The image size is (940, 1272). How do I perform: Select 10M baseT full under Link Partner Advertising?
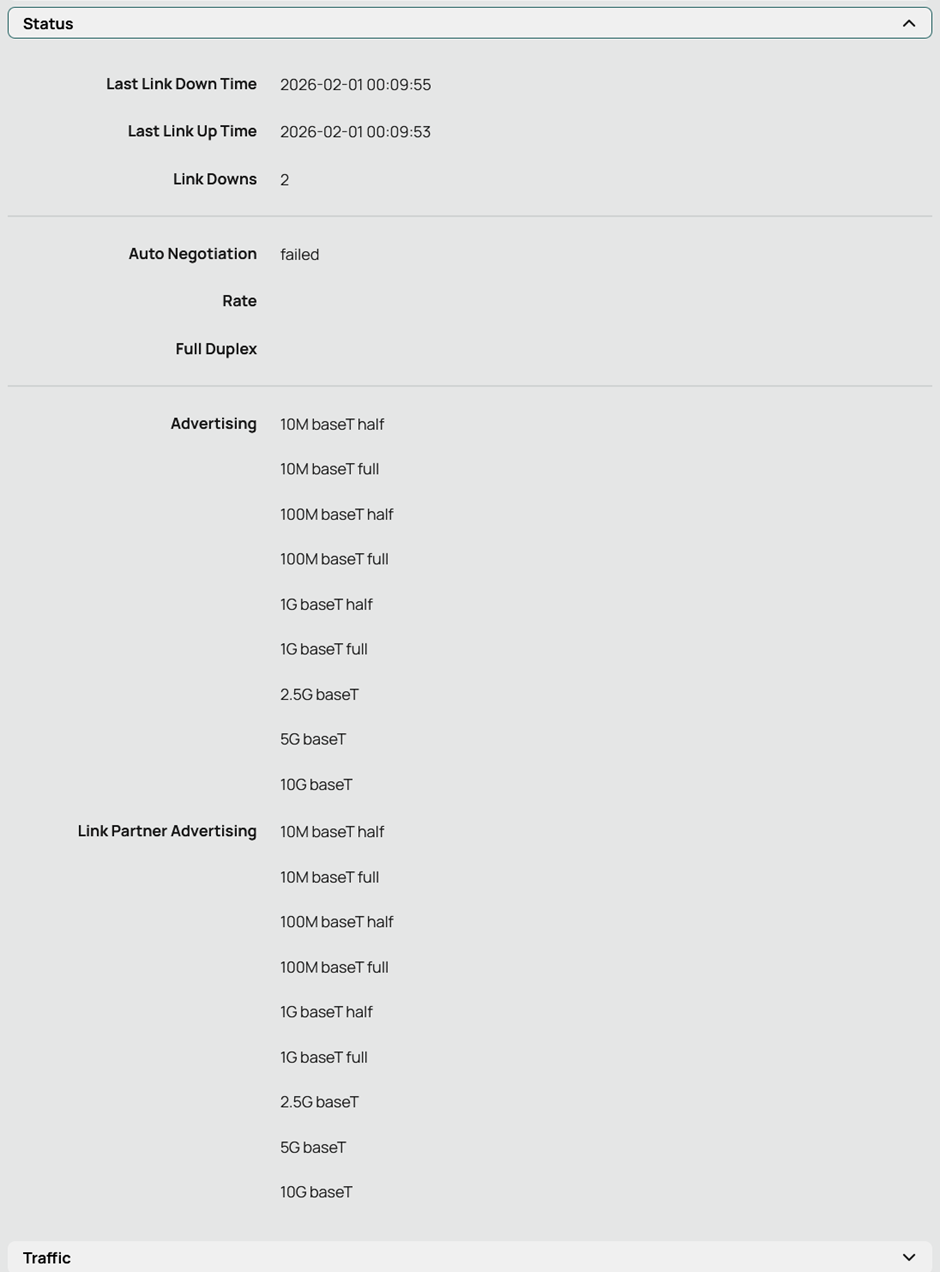point(329,877)
